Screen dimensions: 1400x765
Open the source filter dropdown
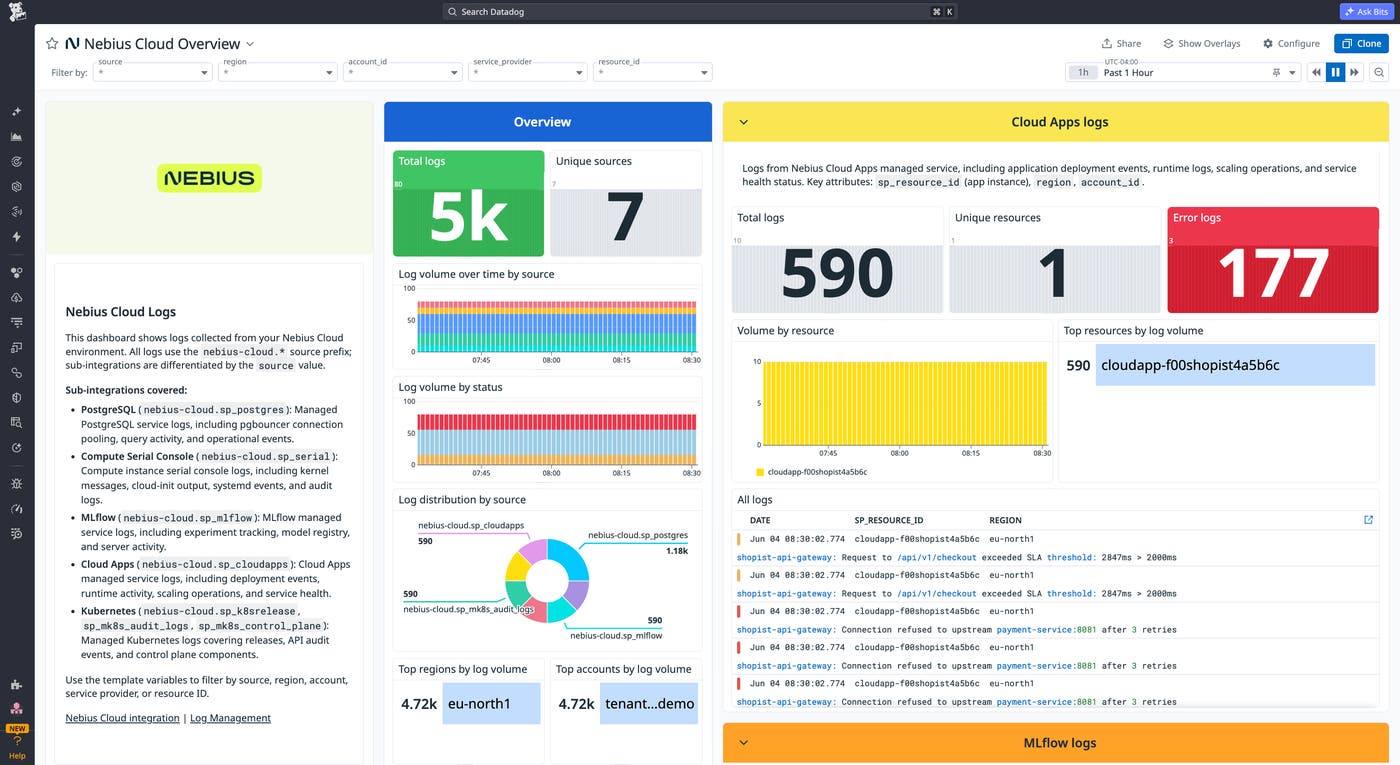(x=153, y=72)
